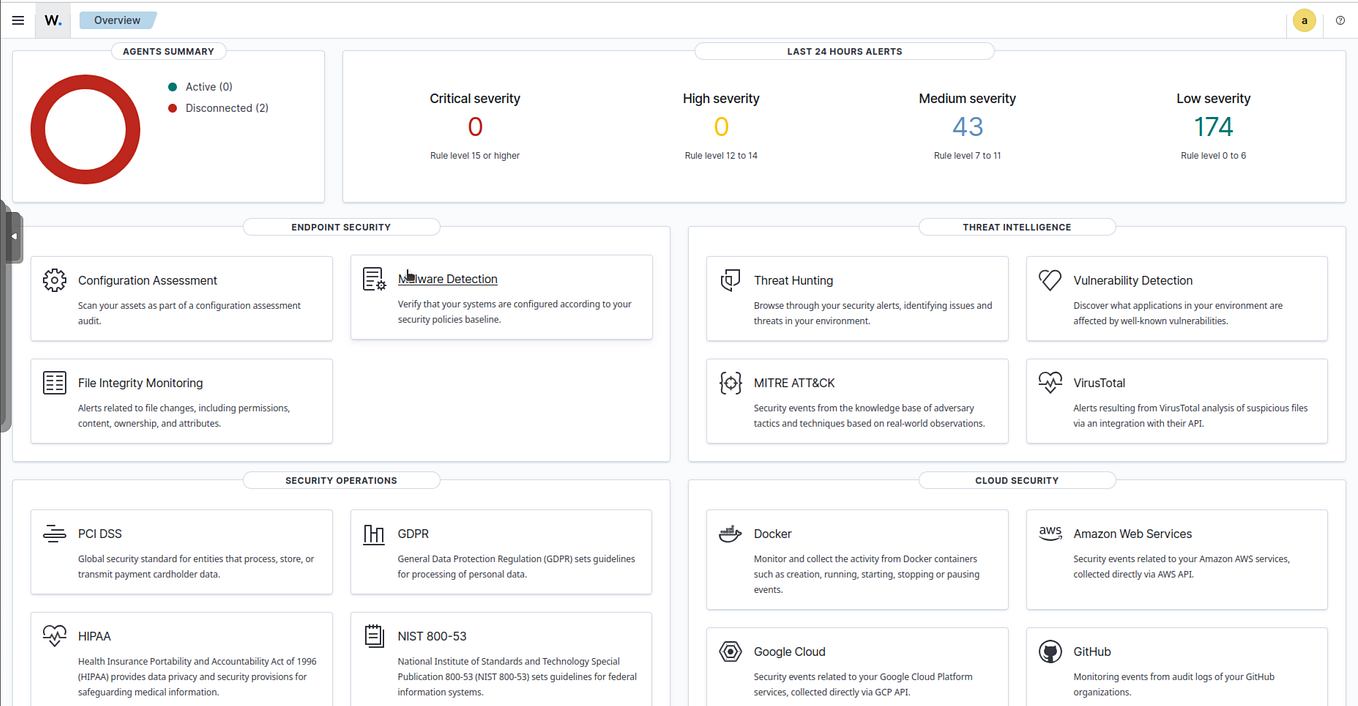Viewport: 1358px width, 706px height.
Task: Open the hamburger navigation menu
Action: (x=18, y=20)
